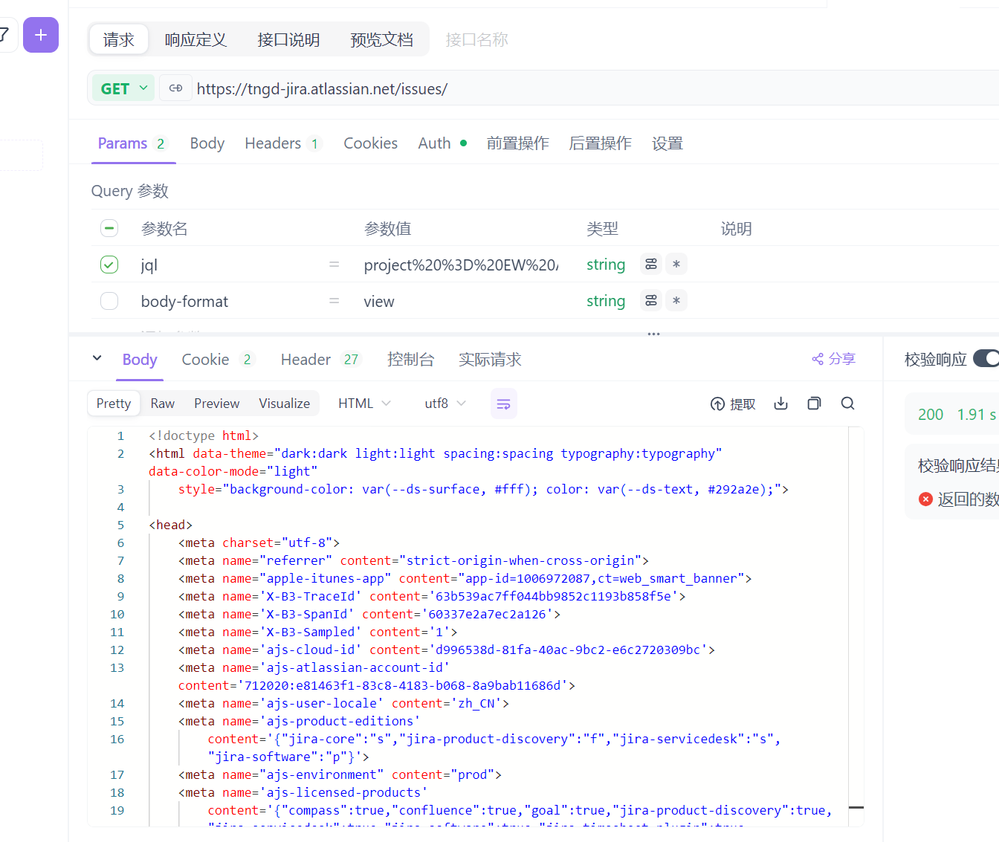Toggle the select-all params checkbox
999x842 pixels.
109,228
